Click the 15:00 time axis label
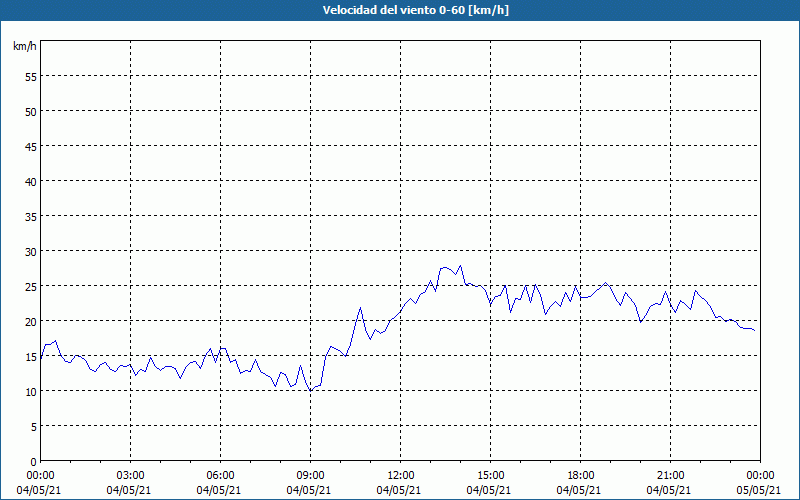Viewport: 800px width, 500px height. (x=490, y=476)
